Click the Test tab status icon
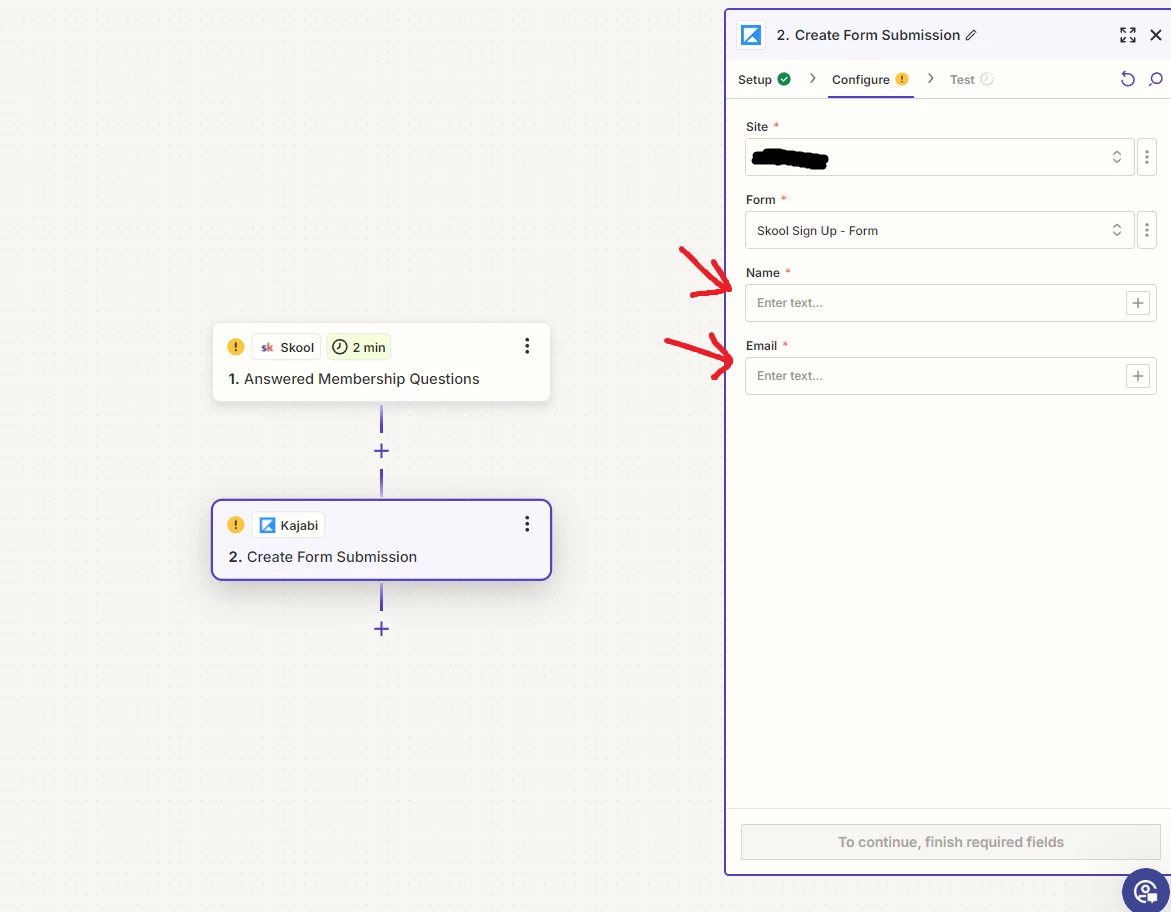 coord(987,79)
